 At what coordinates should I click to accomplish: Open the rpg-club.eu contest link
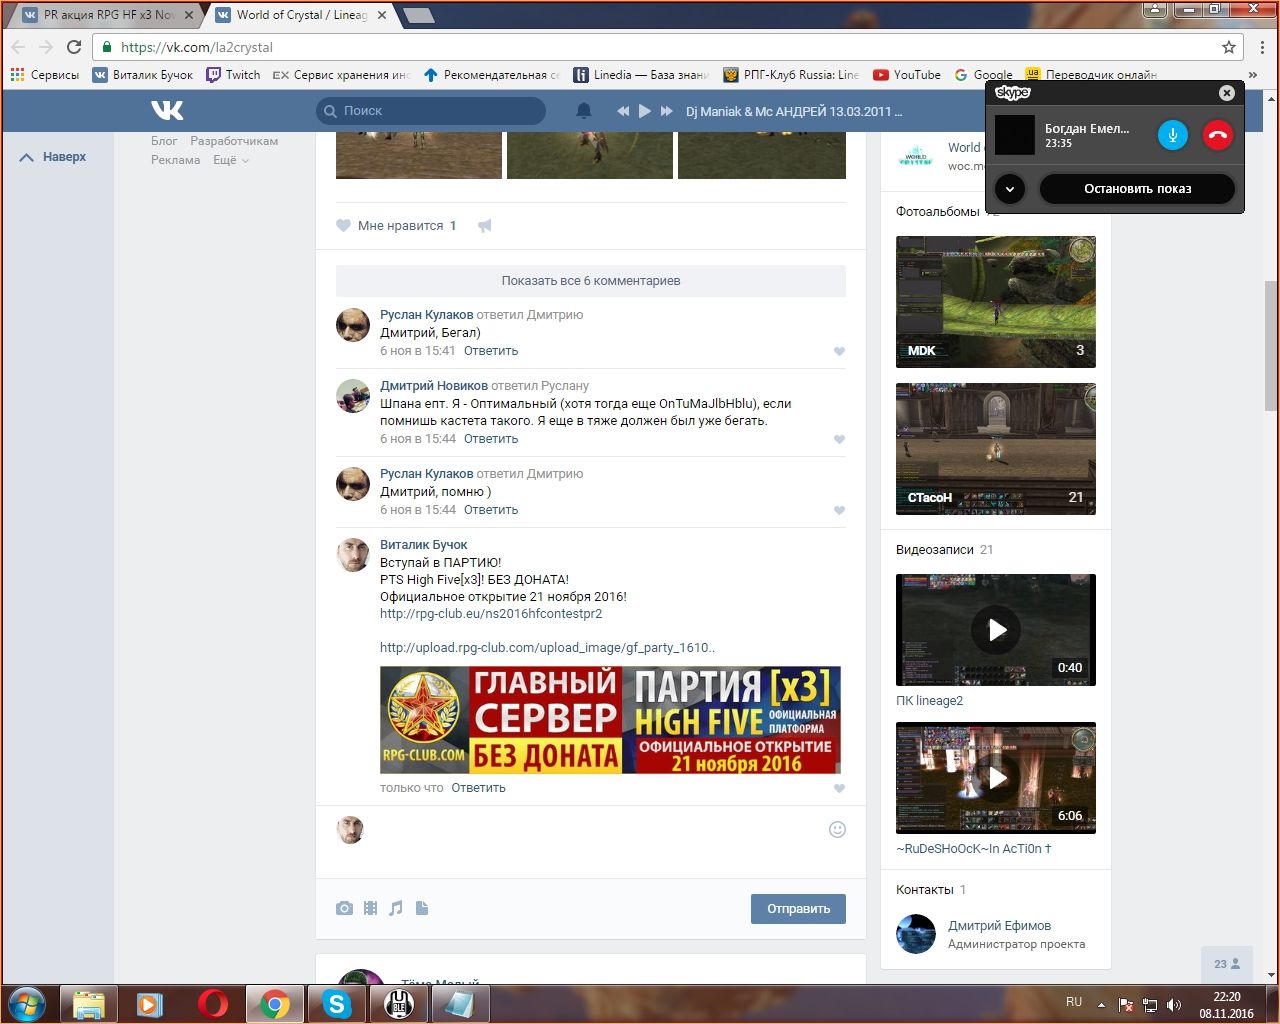(x=490, y=614)
